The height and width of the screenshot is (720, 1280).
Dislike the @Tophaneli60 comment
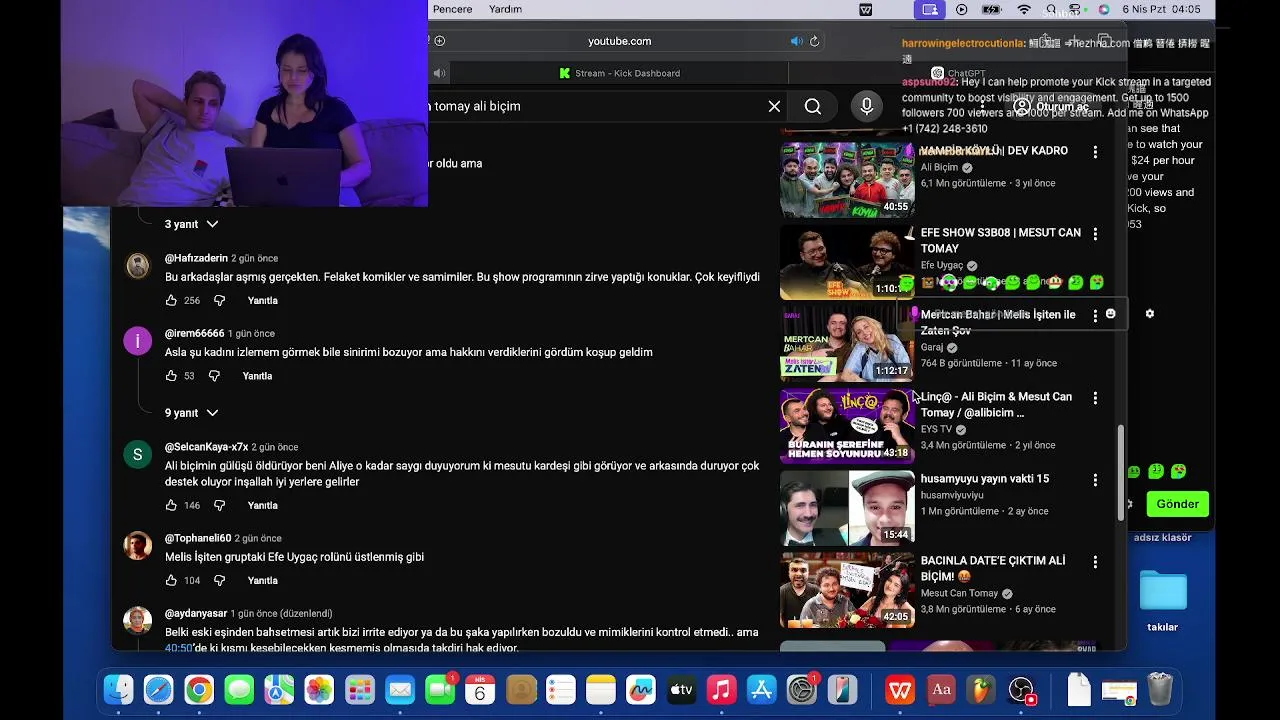pyautogui.click(x=219, y=581)
